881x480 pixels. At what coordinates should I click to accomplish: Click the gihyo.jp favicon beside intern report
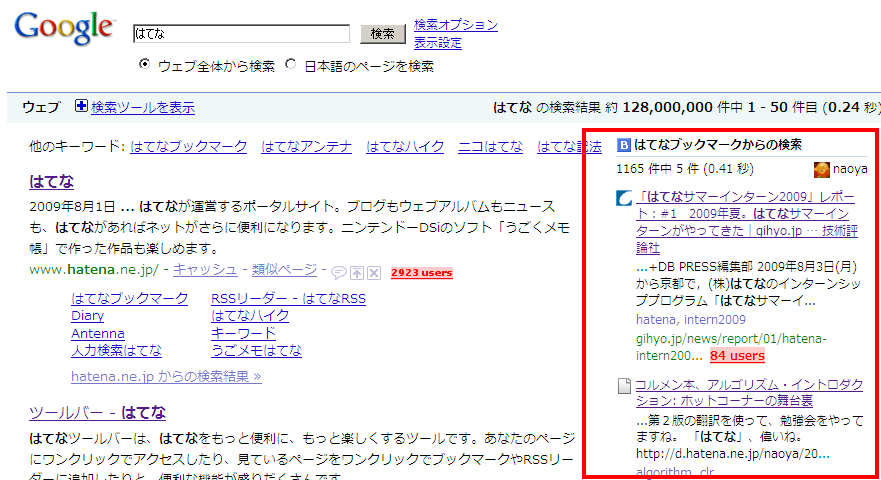624,198
